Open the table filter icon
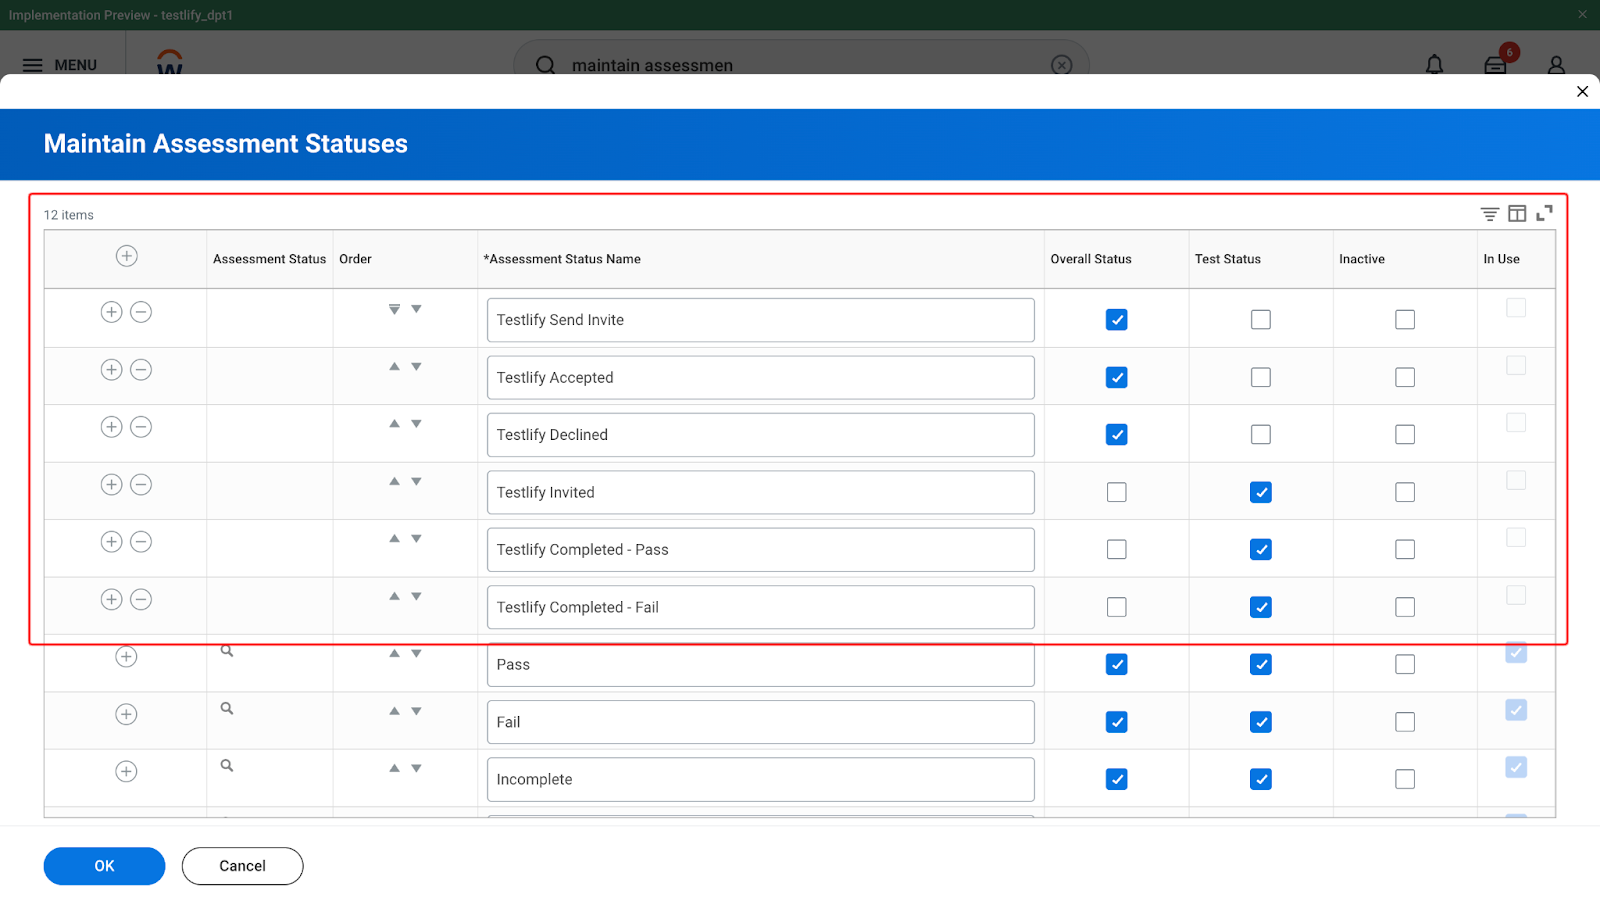The height and width of the screenshot is (905, 1600). pos(1490,214)
